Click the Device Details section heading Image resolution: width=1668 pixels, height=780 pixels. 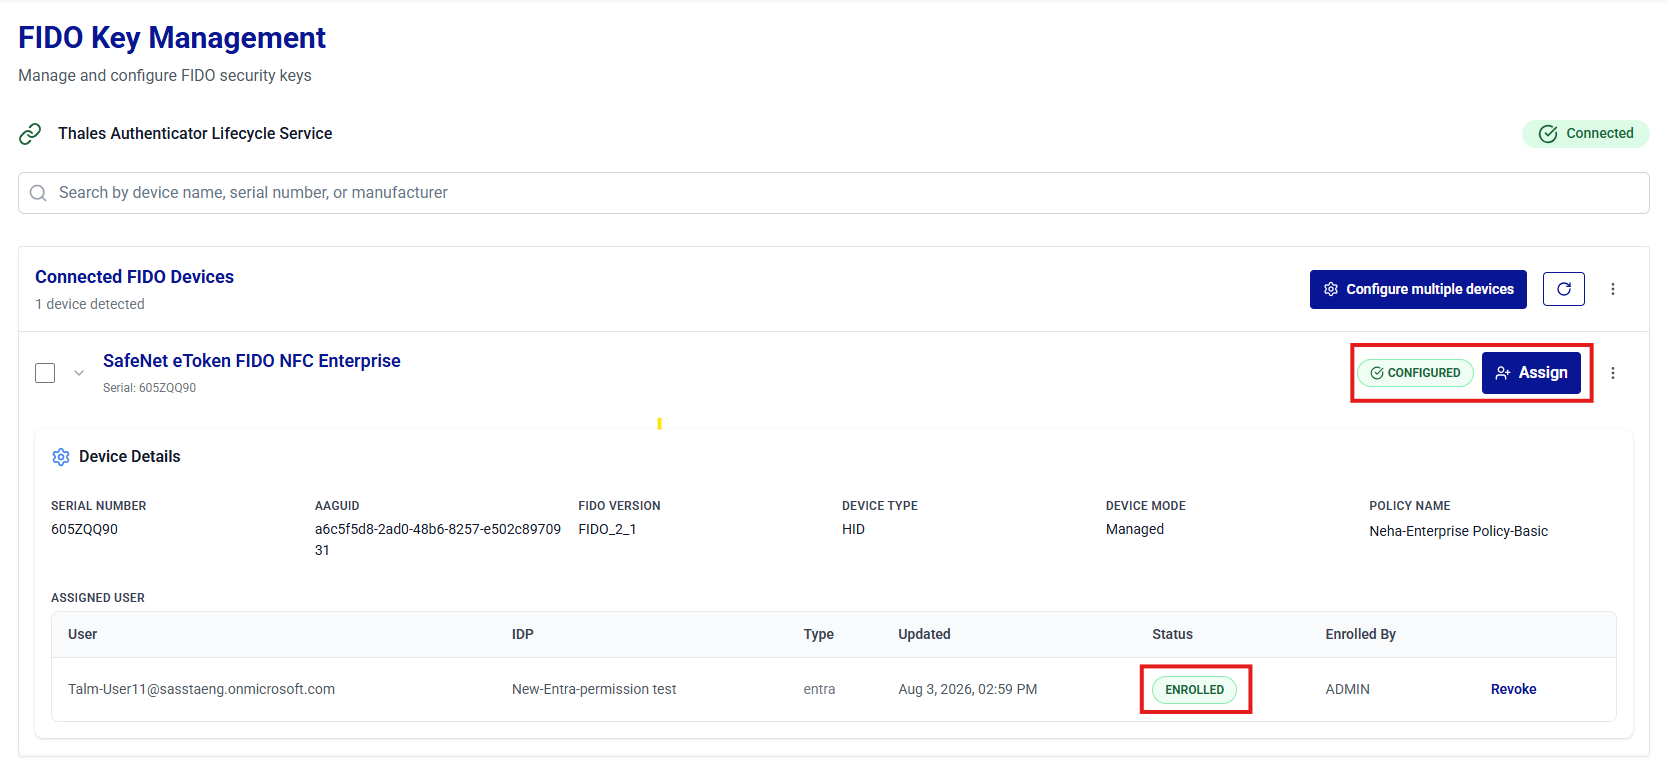(x=129, y=457)
